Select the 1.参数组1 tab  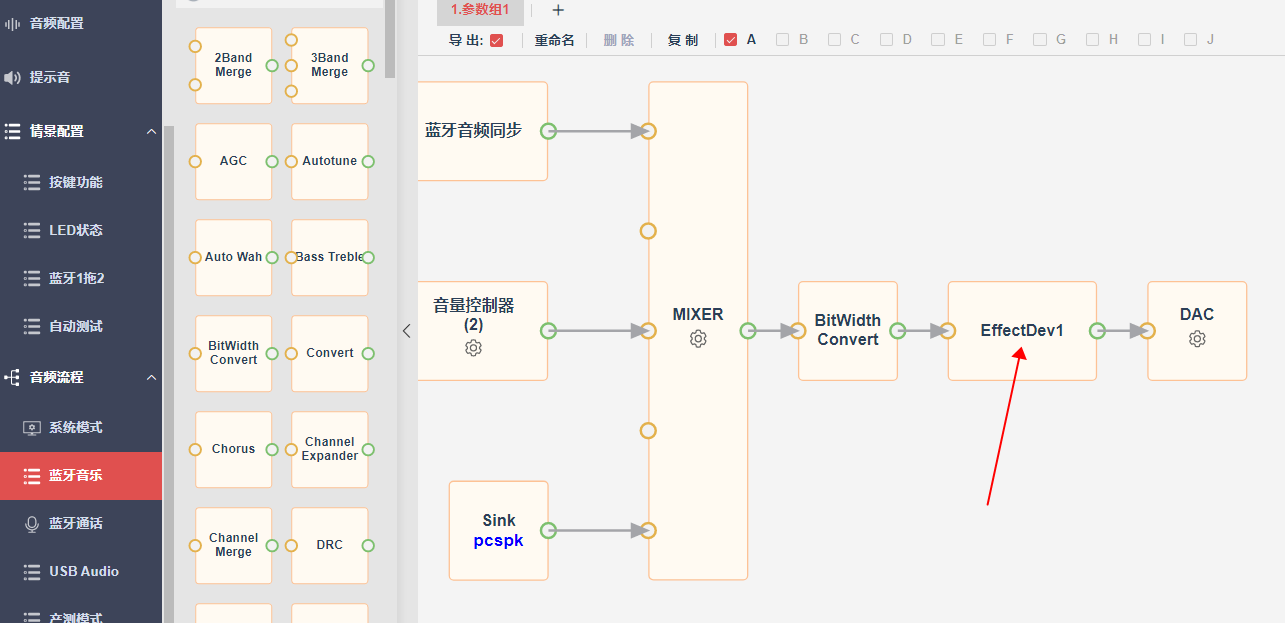pos(480,10)
